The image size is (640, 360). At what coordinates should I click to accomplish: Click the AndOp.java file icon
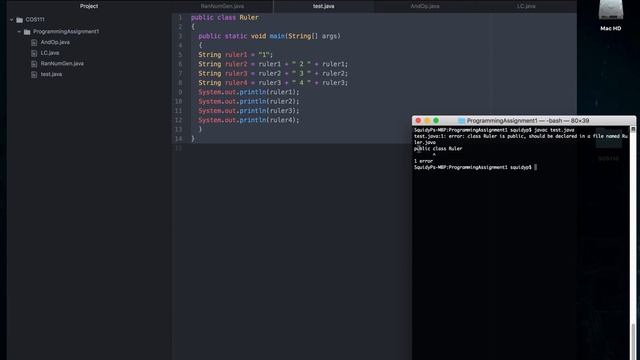point(34,42)
